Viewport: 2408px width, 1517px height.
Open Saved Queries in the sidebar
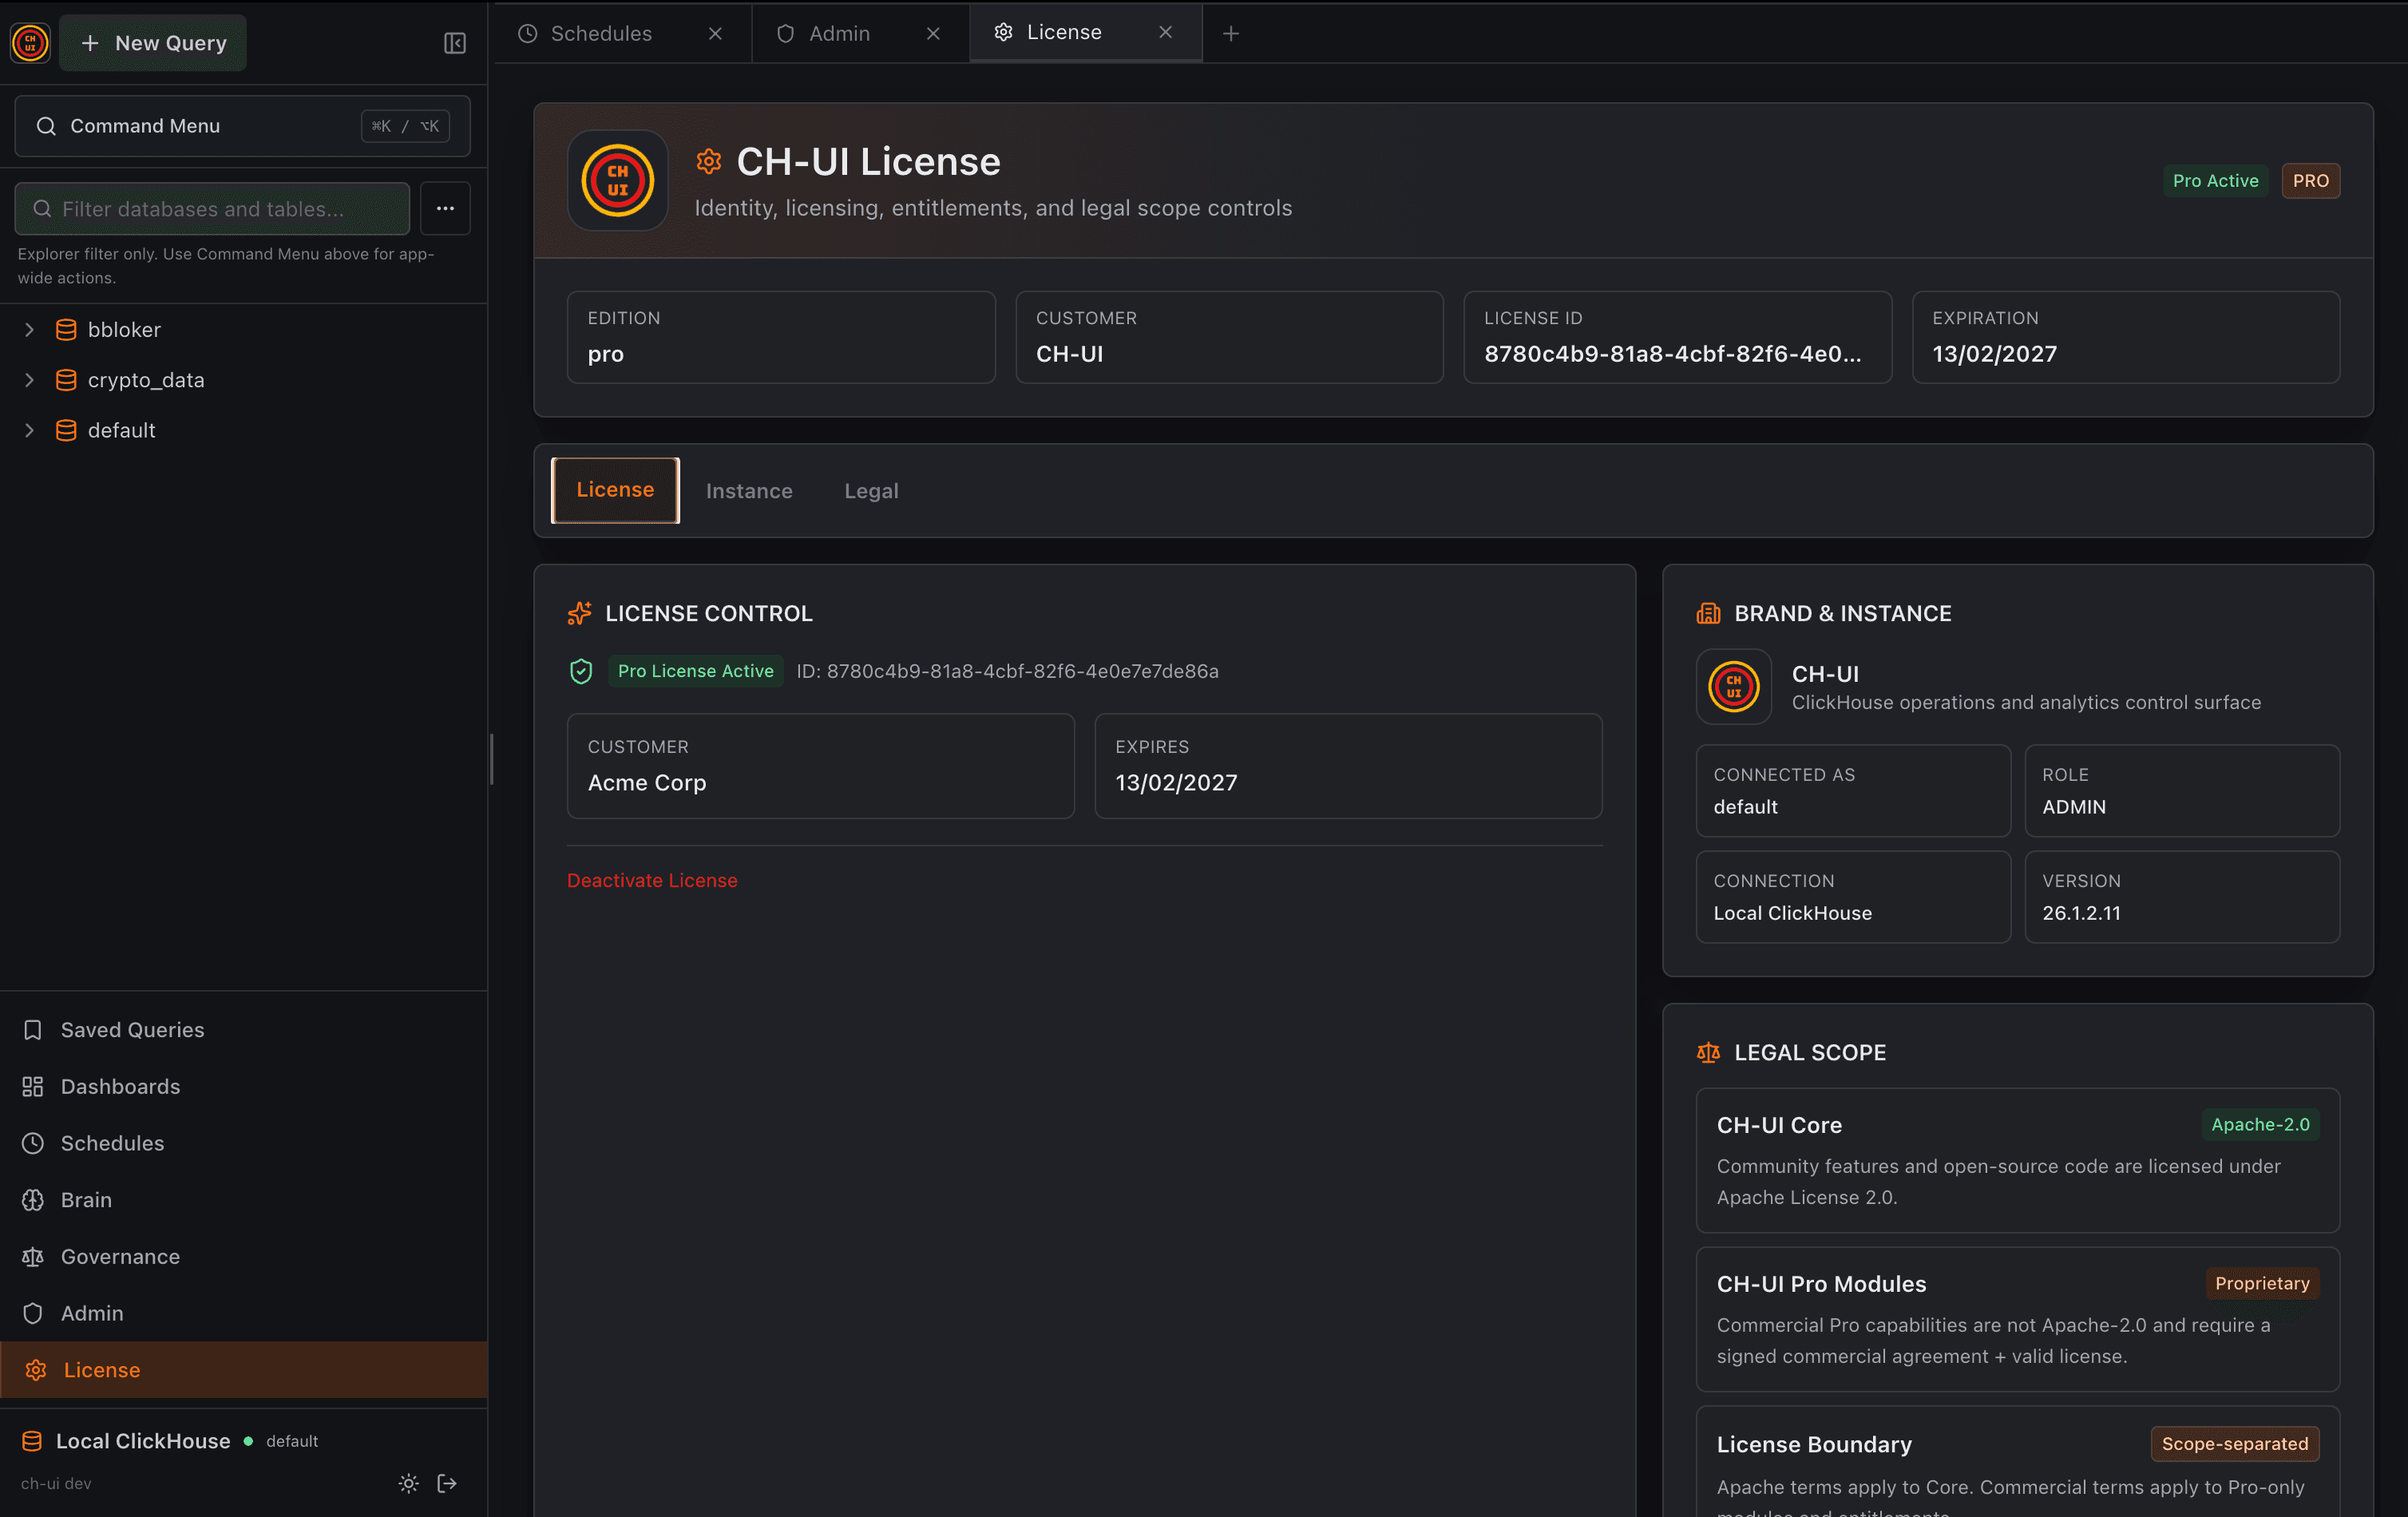point(132,1029)
